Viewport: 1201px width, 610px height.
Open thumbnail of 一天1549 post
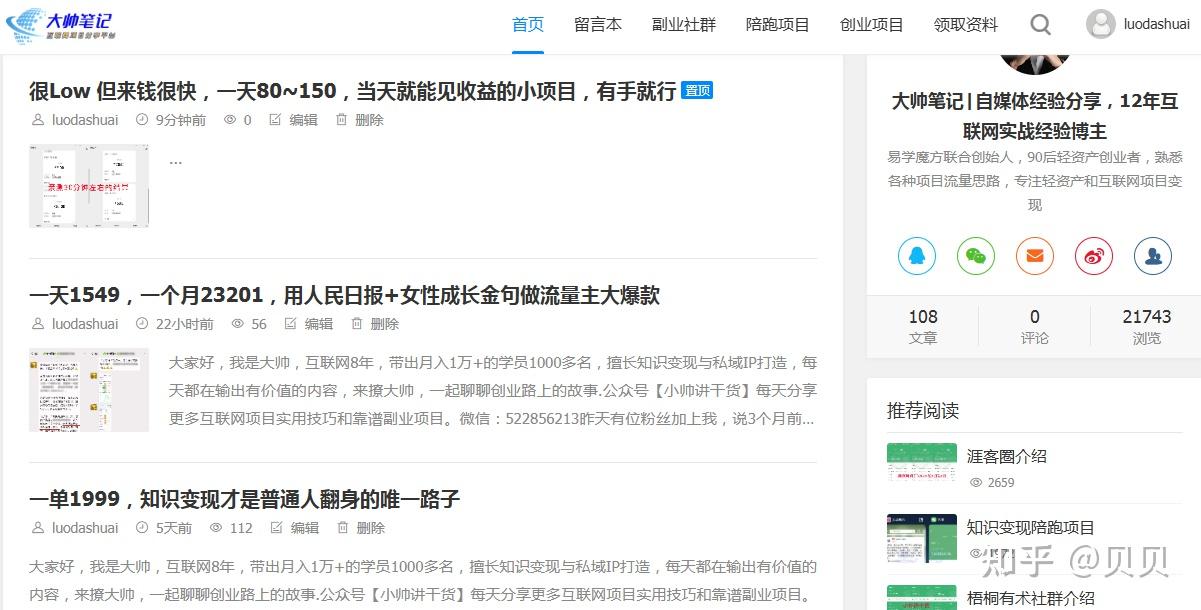click(89, 390)
